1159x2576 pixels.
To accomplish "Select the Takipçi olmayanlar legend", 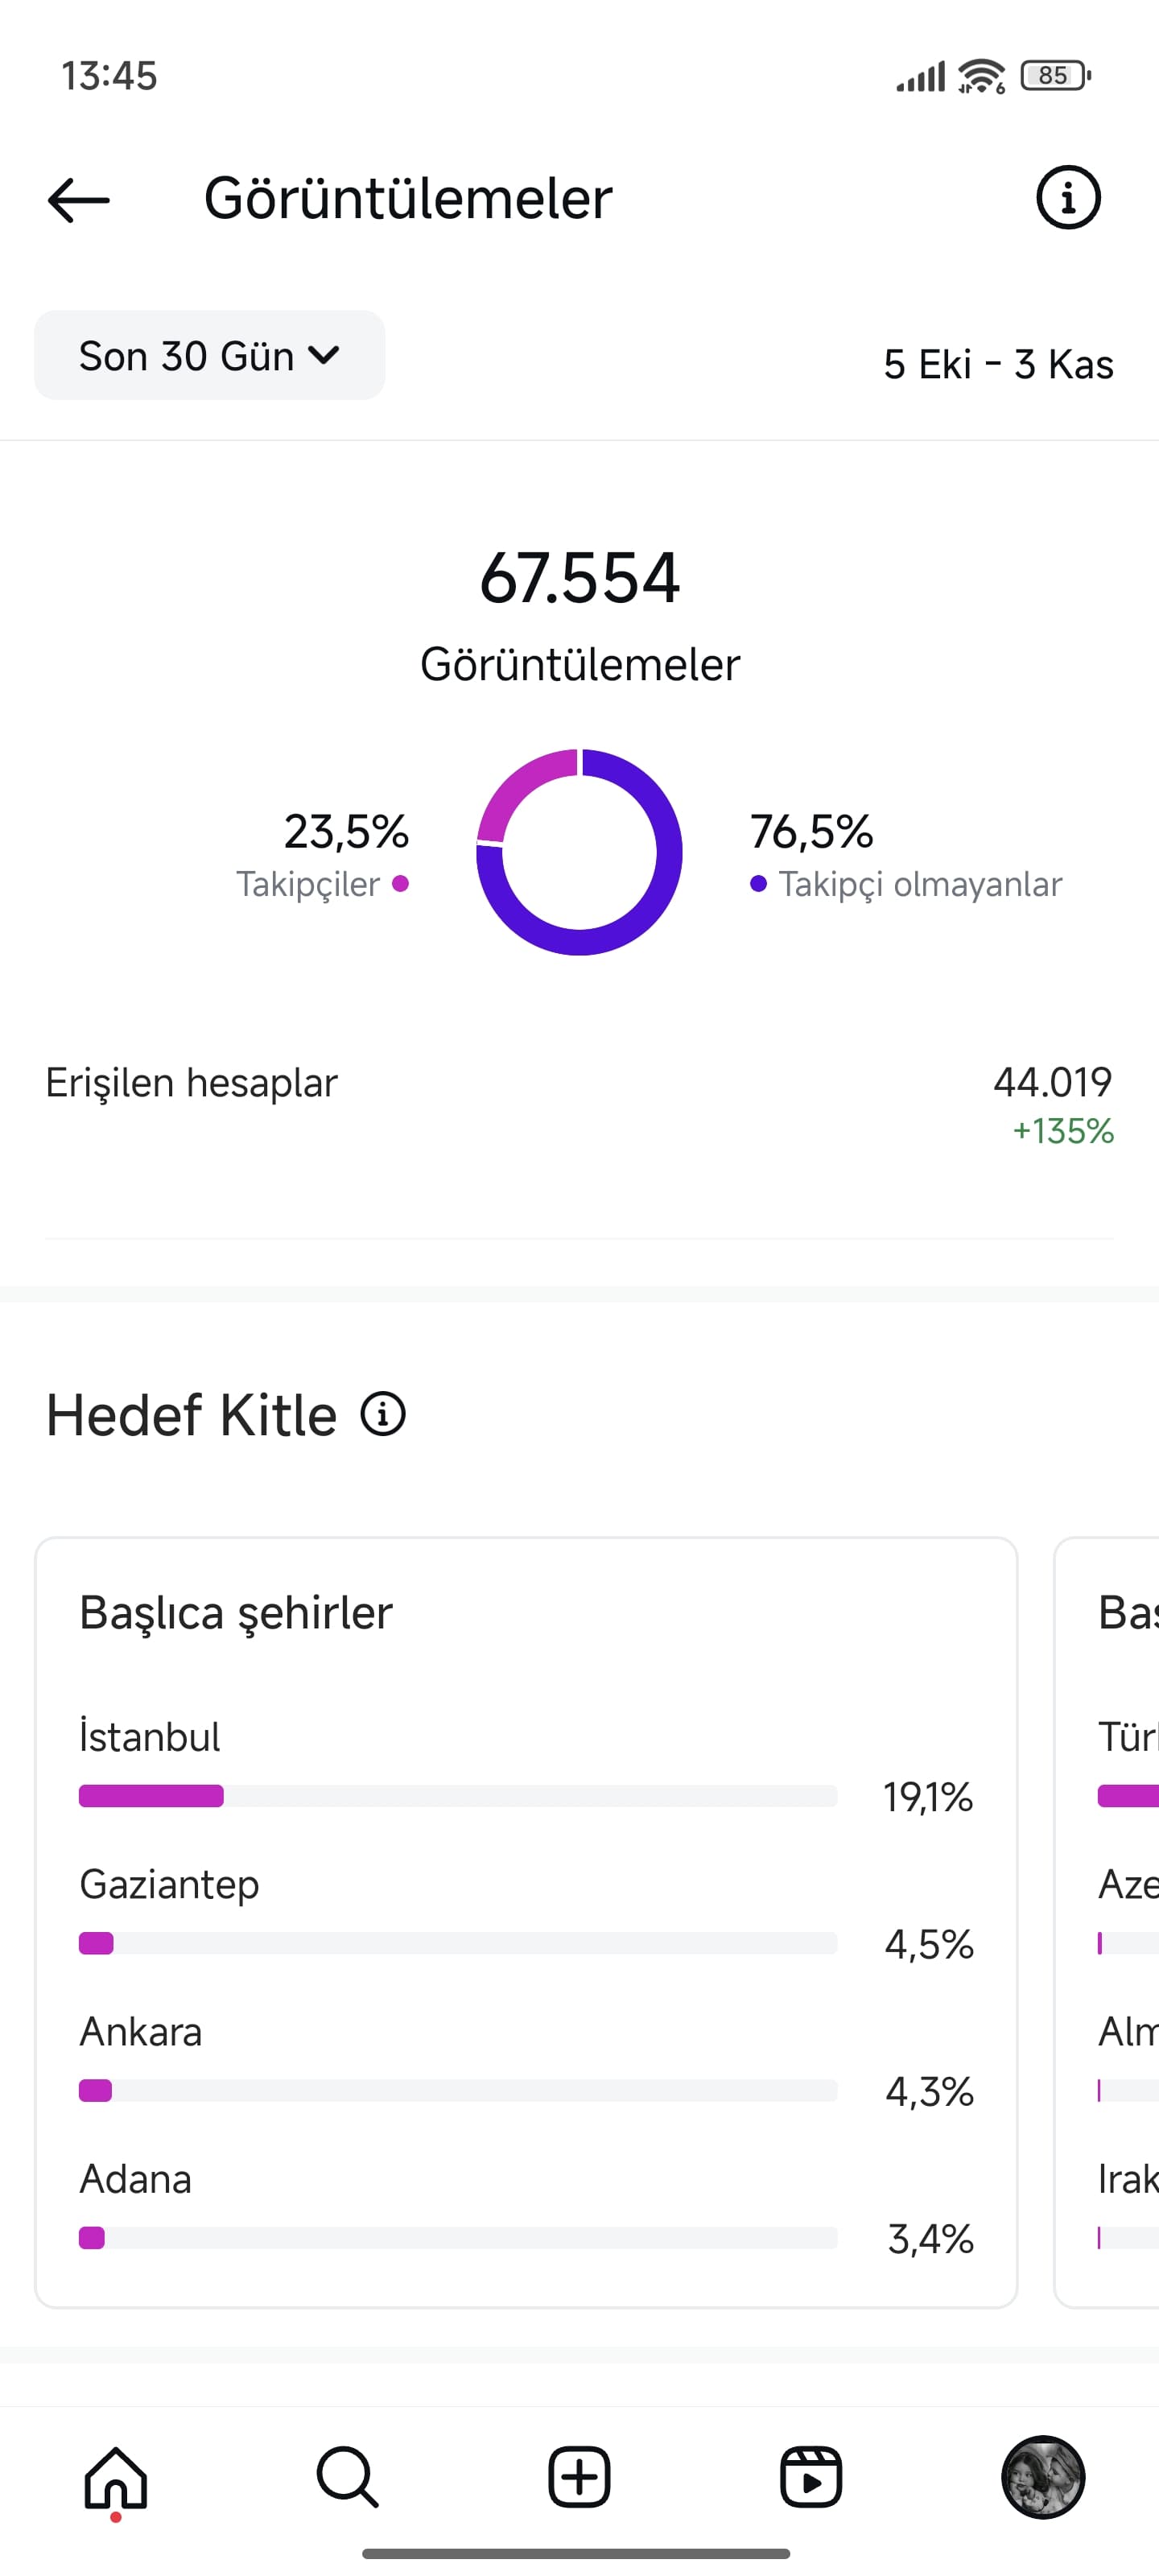I will point(906,856).
